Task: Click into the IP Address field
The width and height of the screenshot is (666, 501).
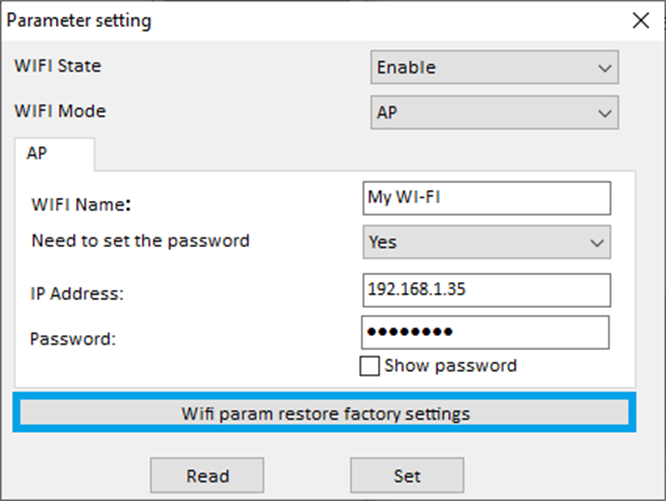Action: coord(486,290)
